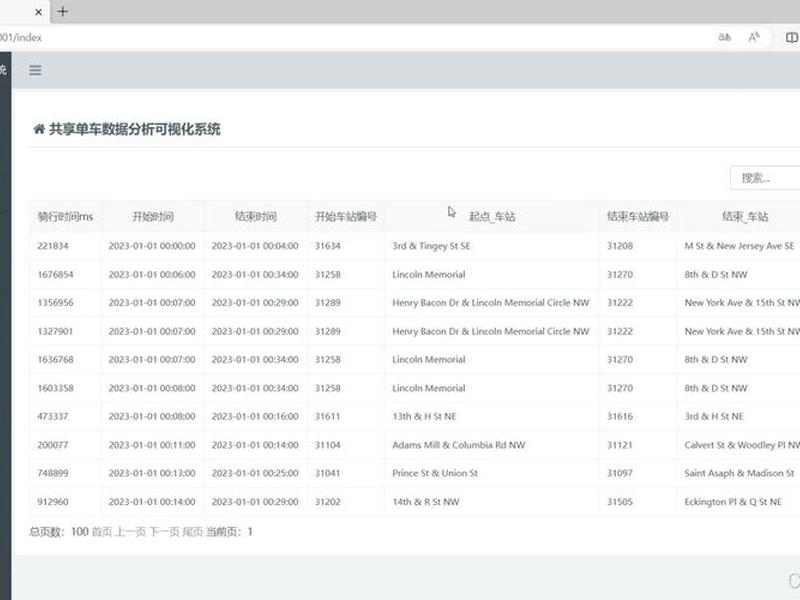The image size is (800, 600).
Task: Click start time 2023-01-01 00:13:00
Action: point(152,473)
